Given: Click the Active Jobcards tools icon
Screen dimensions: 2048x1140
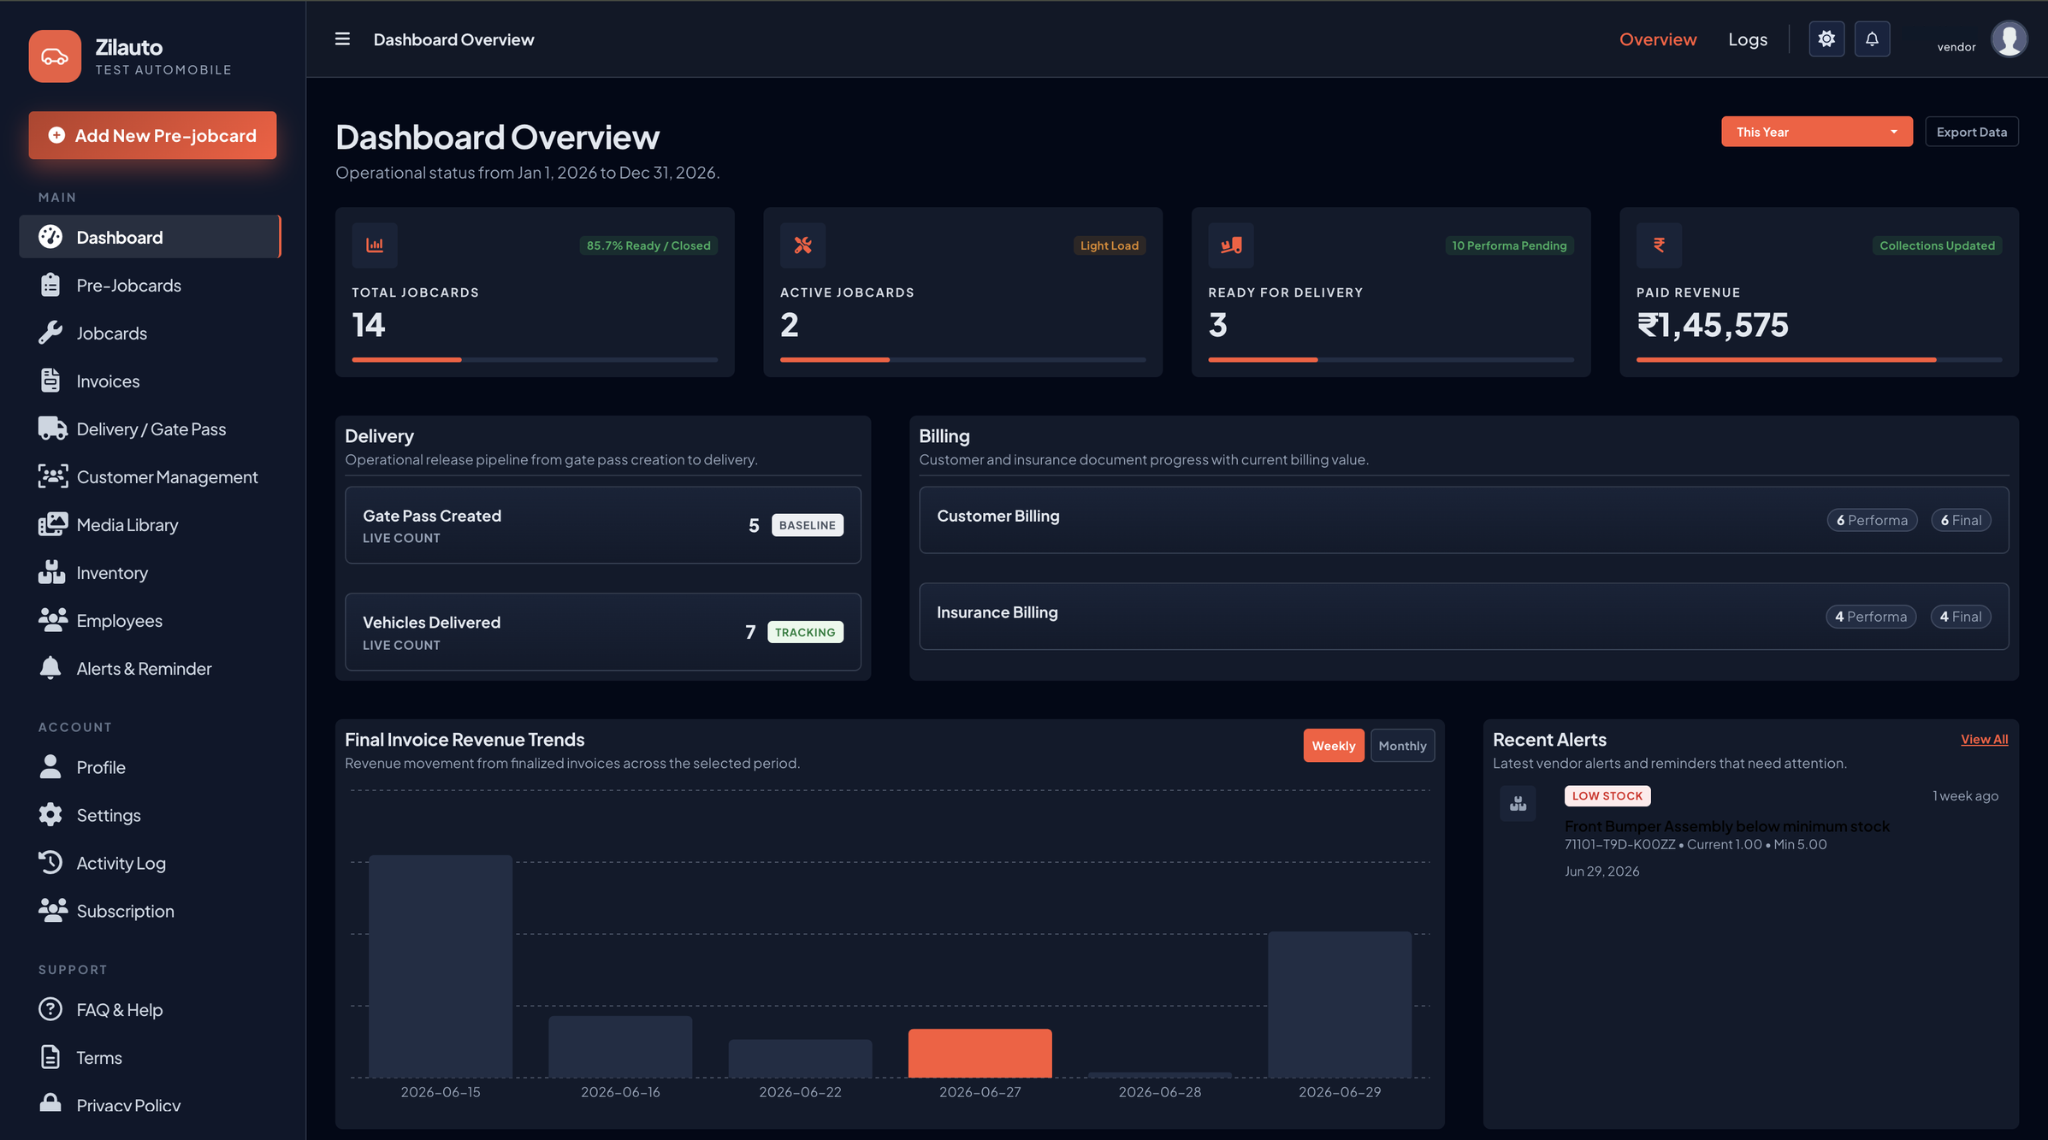Looking at the screenshot, I should pos(803,245).
